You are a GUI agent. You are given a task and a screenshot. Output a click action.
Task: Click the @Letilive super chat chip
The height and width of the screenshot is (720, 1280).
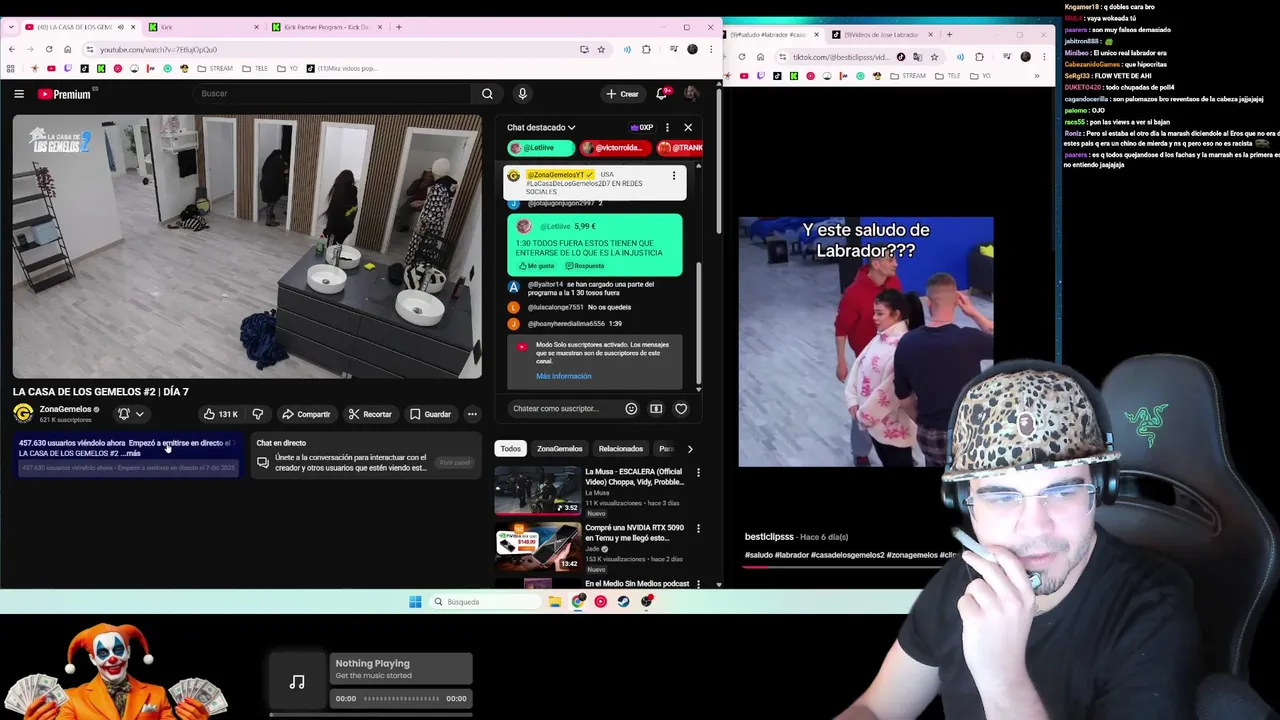(541, 148)
